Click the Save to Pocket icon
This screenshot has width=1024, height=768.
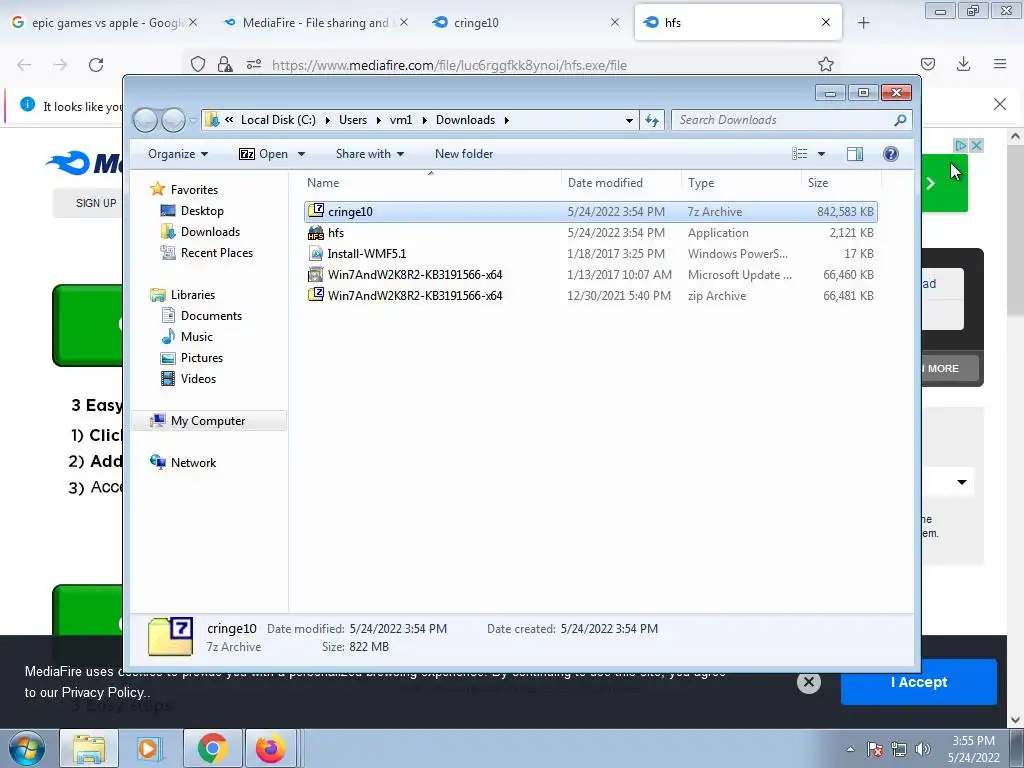[927, 64]
